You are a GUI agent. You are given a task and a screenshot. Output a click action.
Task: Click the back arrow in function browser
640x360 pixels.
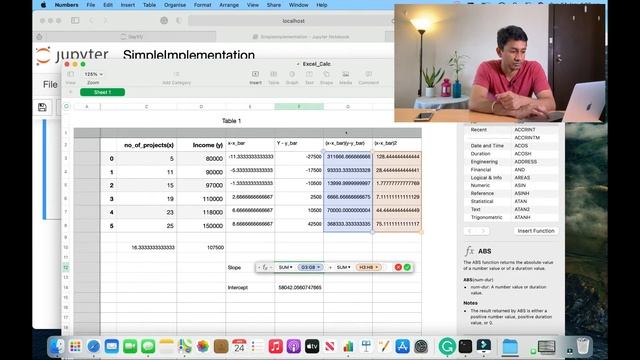(470, 231)
